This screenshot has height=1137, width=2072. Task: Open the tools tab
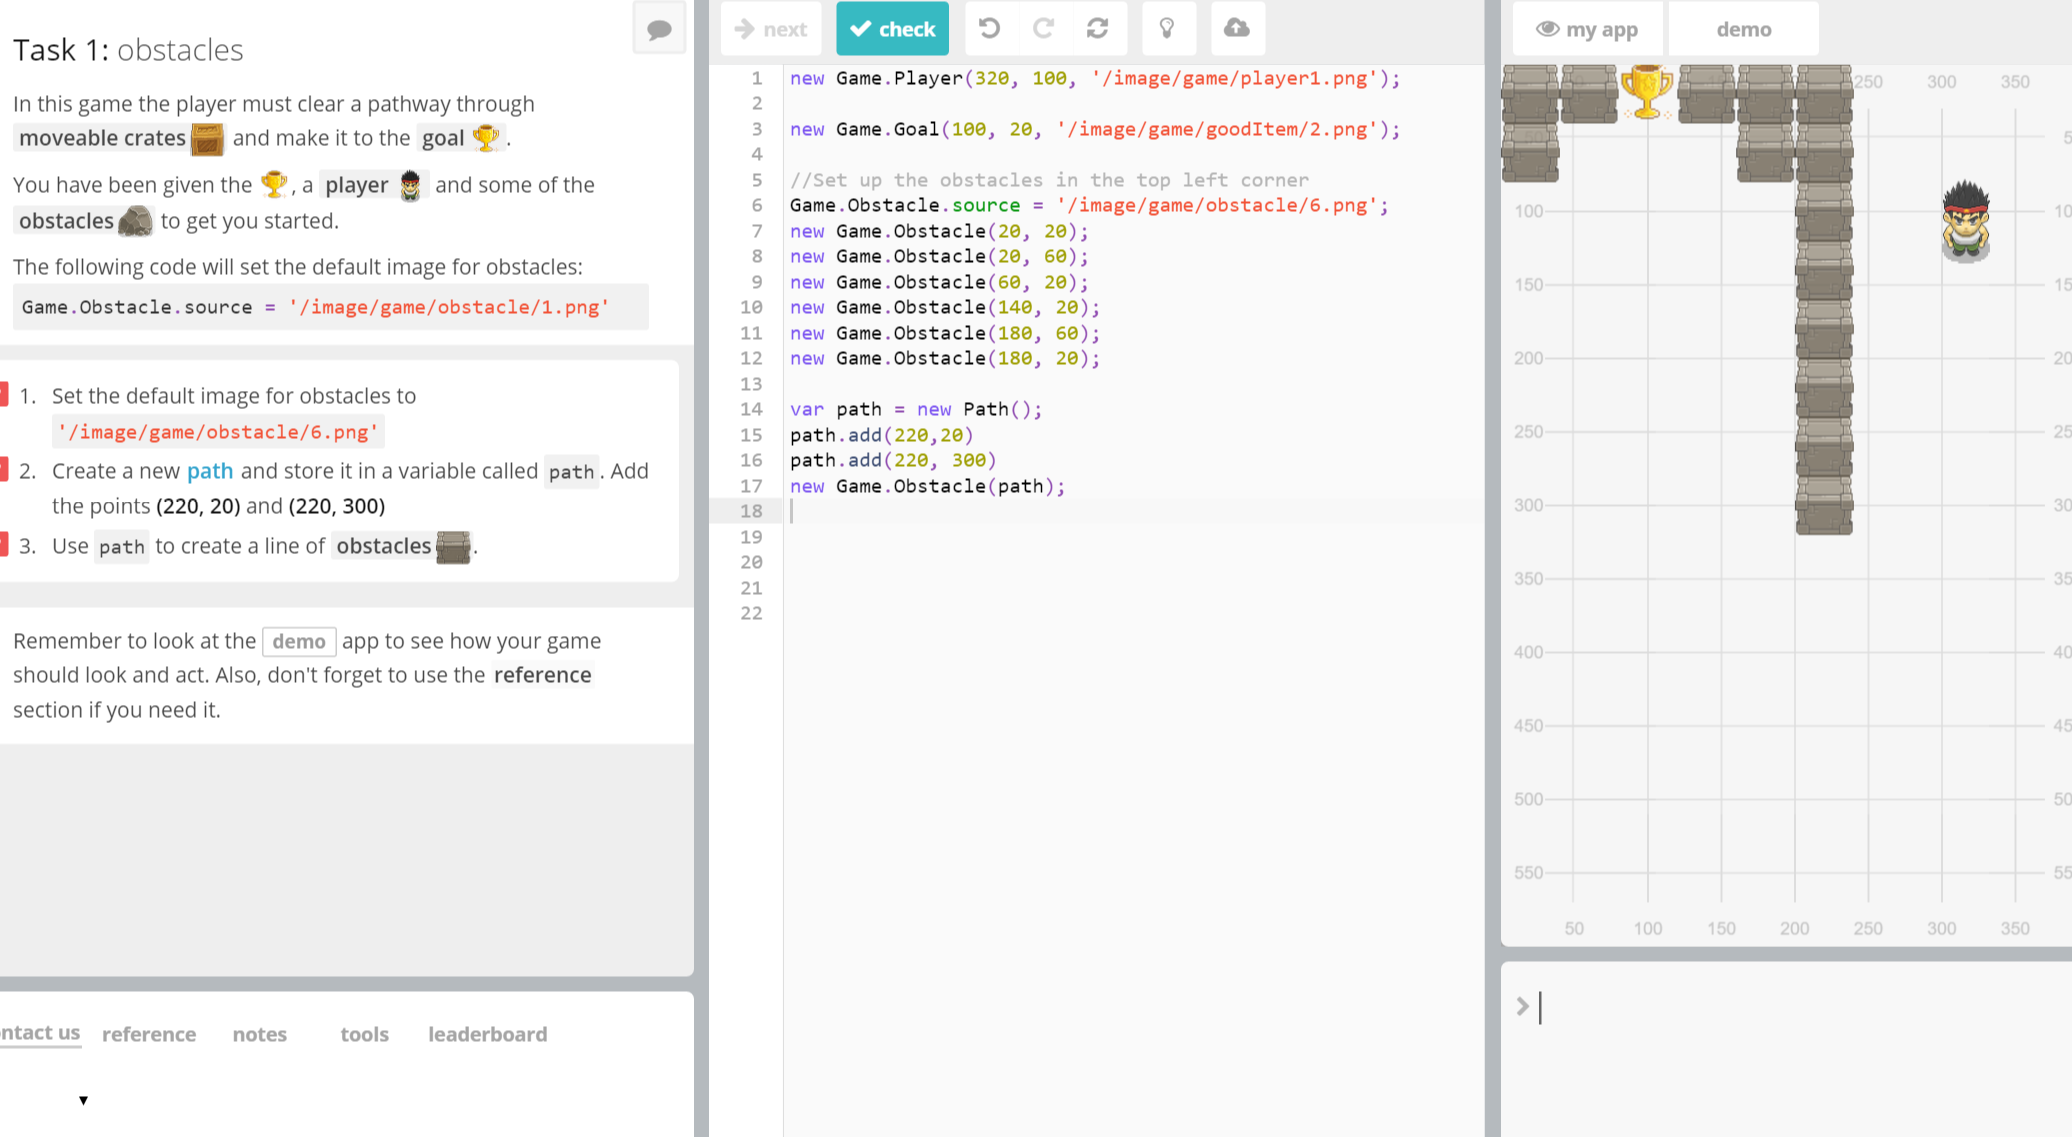click(x=364, y=1034)
